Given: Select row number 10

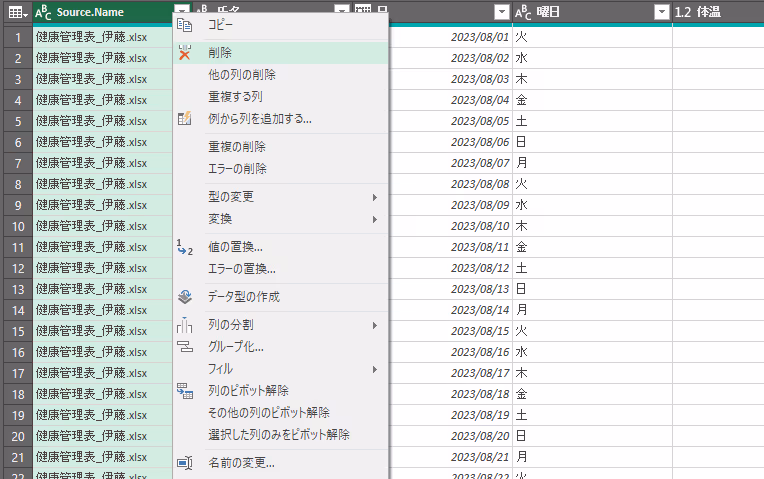Looking at the screenshot, I should click(18, 226).
